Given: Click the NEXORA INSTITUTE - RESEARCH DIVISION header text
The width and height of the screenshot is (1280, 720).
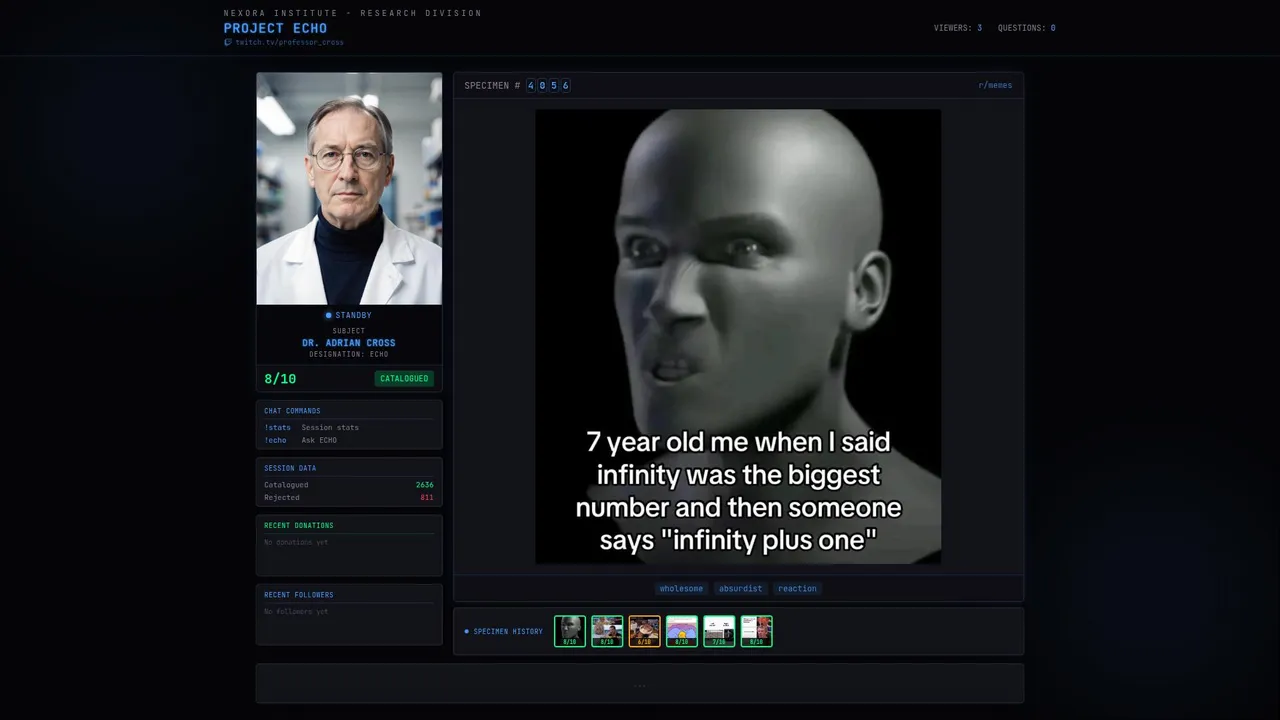Looking at the screenshot, I should 352,13.
